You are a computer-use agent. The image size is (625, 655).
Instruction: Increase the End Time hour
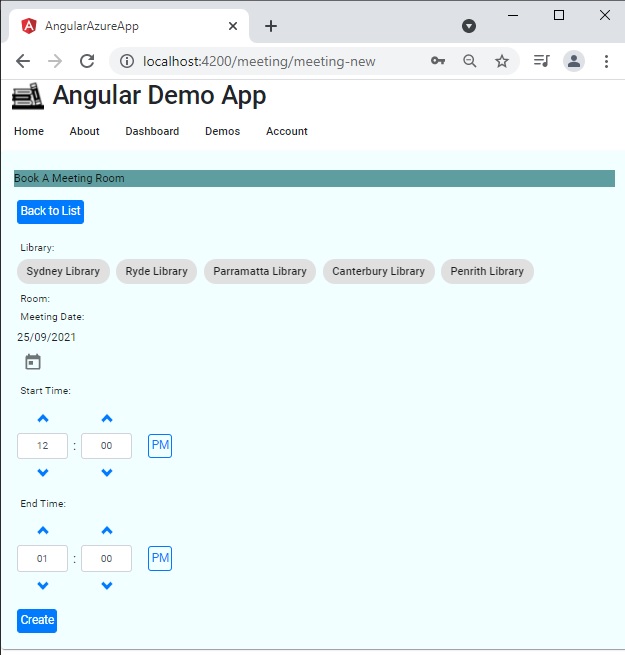tap(43, 531)
